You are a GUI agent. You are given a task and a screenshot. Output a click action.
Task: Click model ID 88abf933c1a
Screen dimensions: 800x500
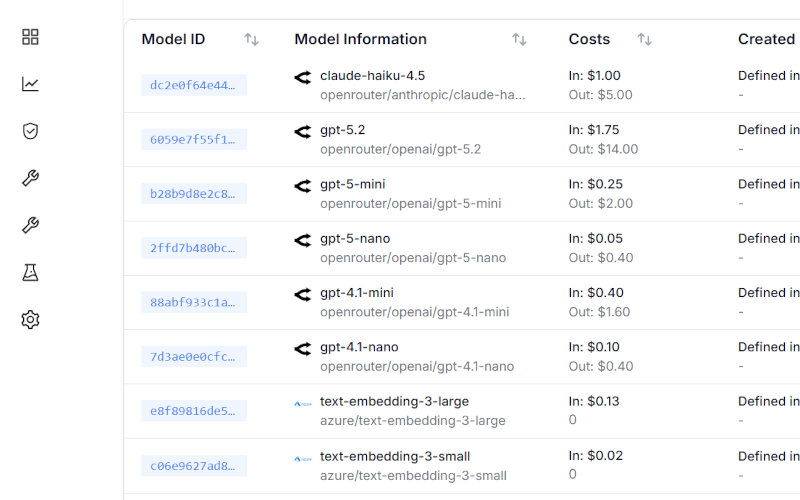pos(193,302)
